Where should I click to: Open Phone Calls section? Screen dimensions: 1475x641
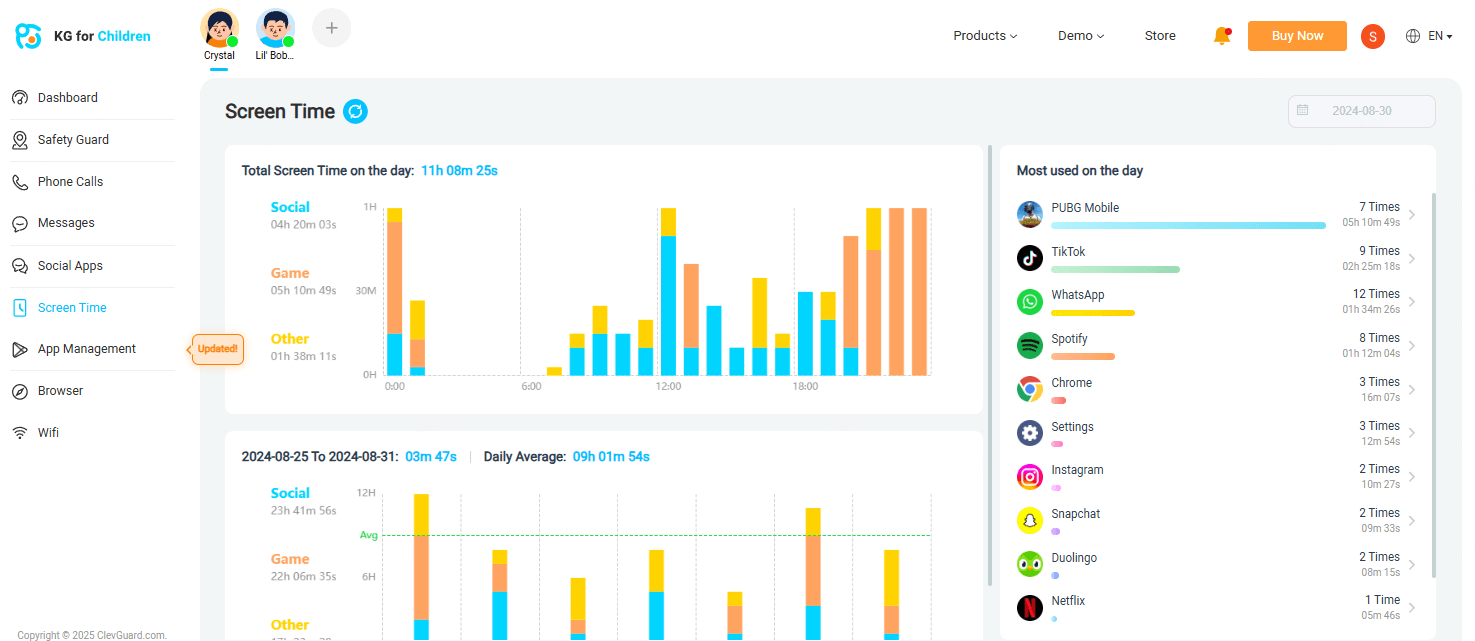(x=70, y=182)
